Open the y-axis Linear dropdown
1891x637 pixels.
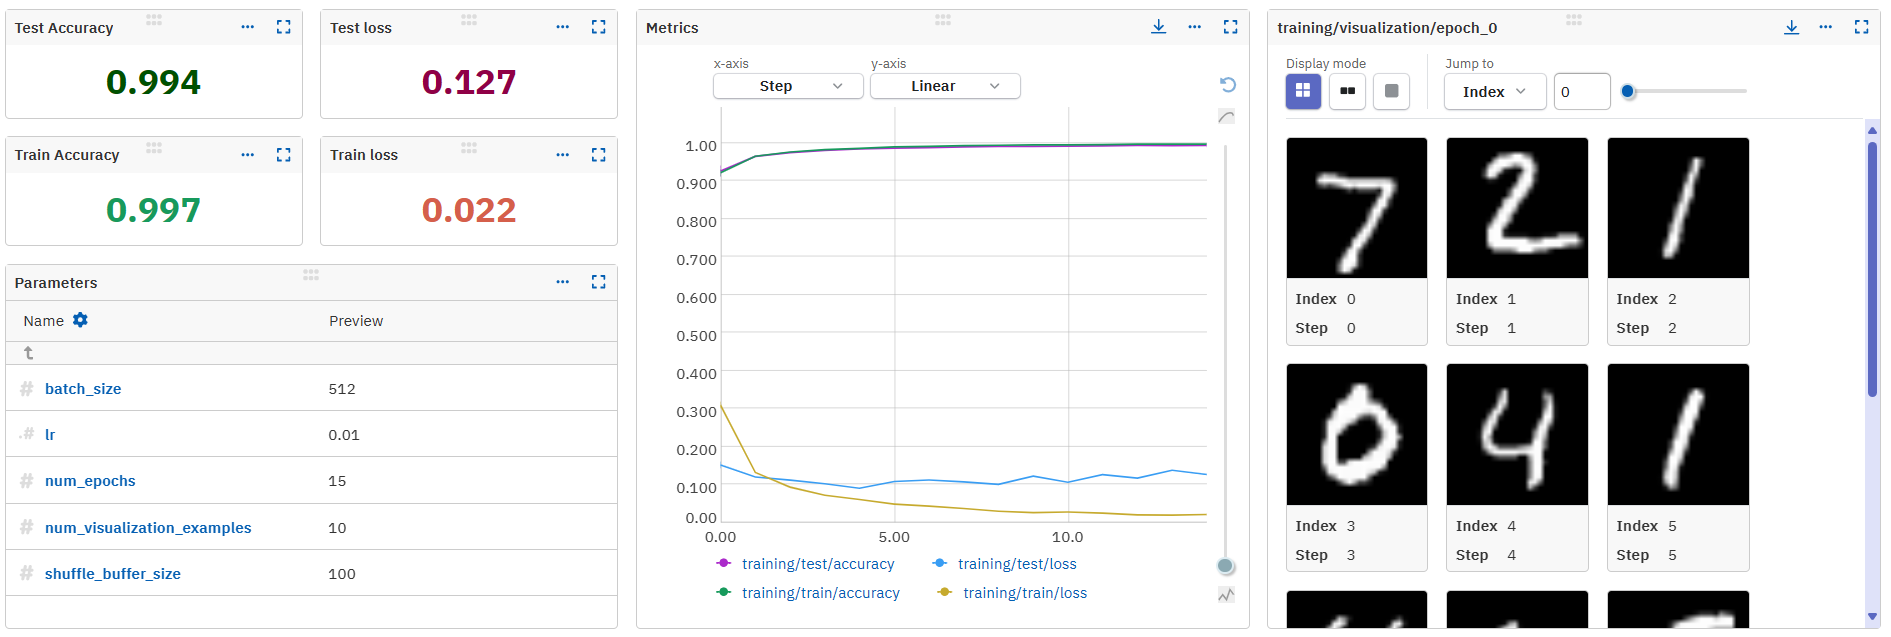(945, 86)
